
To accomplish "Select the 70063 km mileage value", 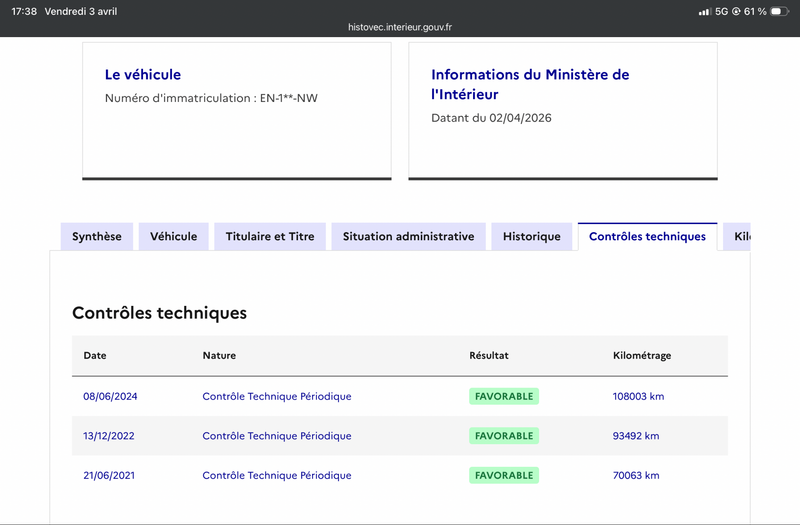I will (x=636, y=475).
